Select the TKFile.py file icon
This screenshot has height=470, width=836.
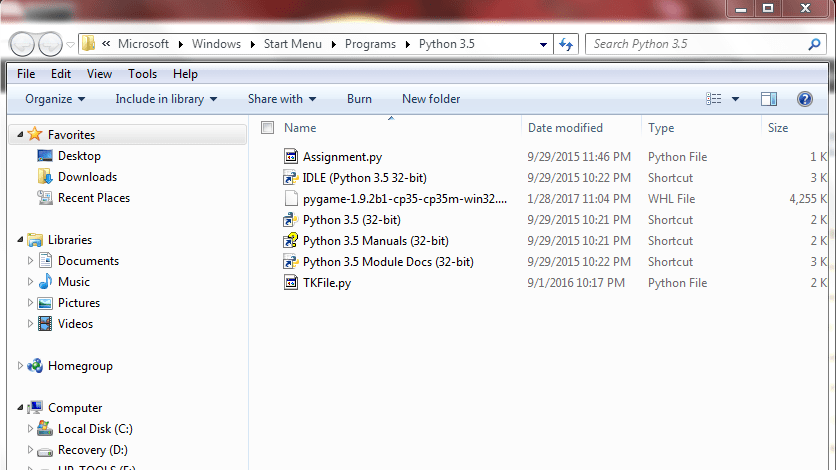[x=291, y=282]
